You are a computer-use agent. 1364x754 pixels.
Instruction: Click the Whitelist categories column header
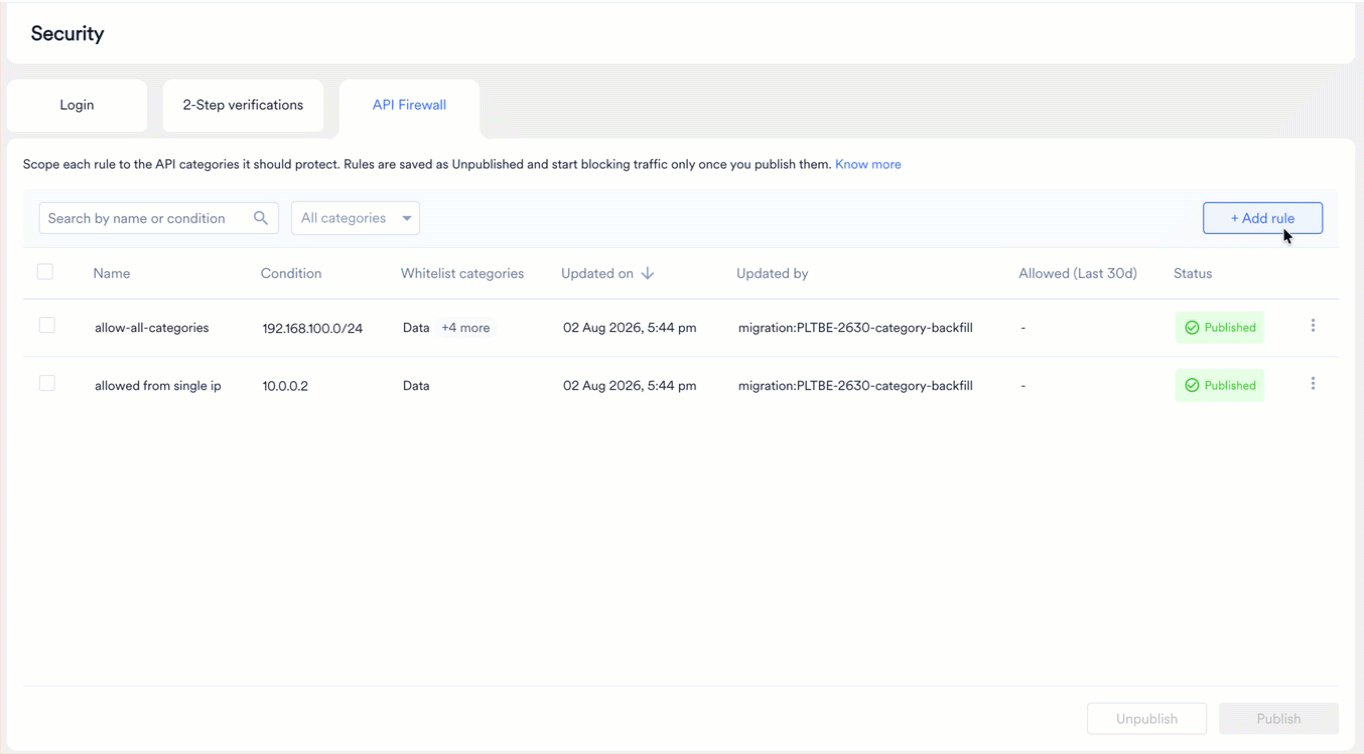click(462, 273)
